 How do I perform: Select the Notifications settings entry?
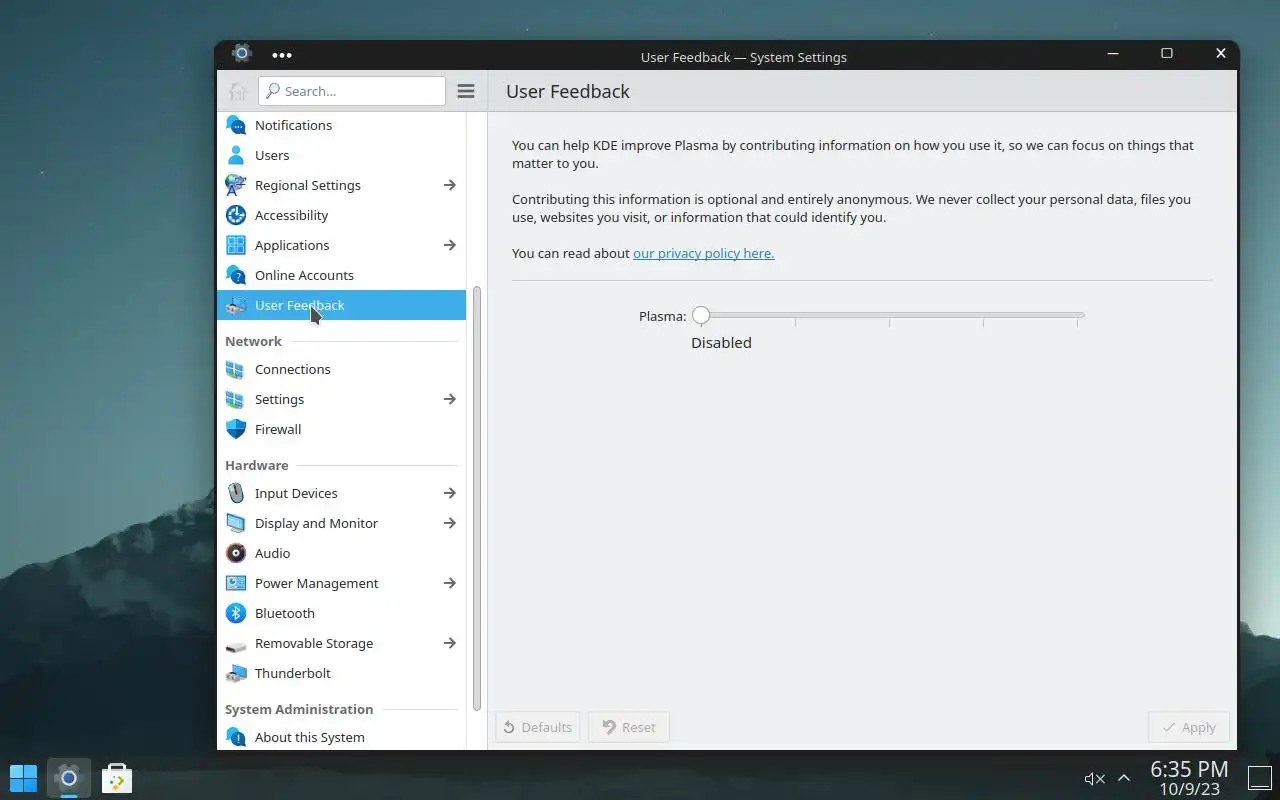point(341,125)
